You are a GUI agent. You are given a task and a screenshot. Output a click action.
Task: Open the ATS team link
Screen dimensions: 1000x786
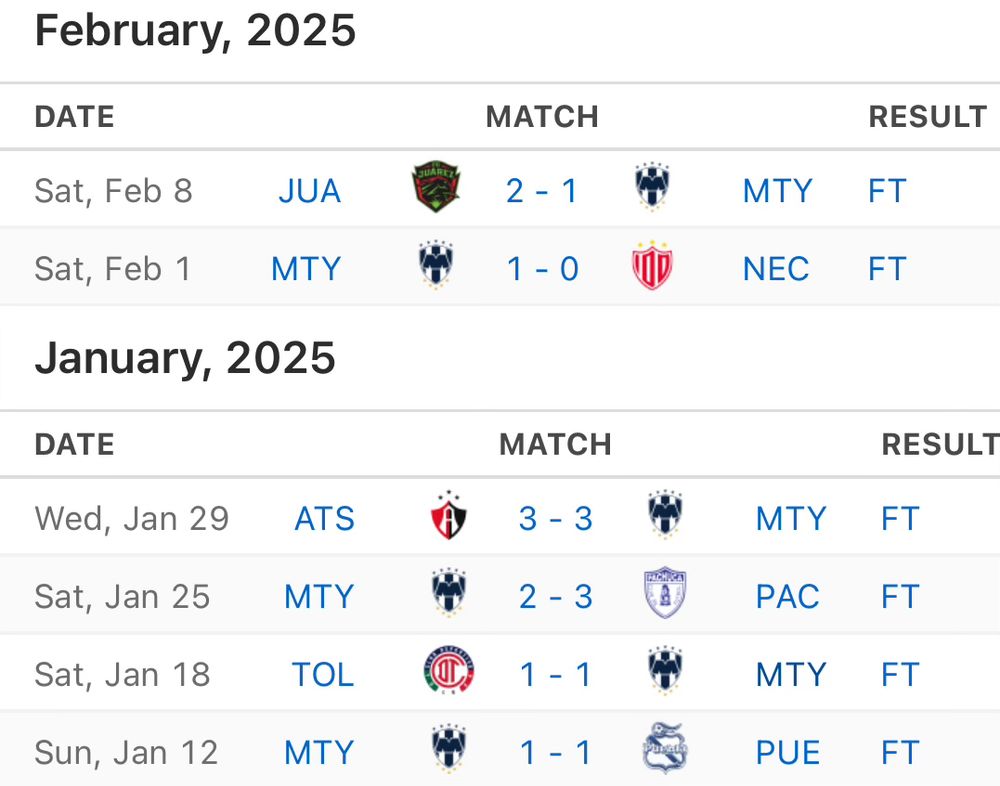[x=324, y=518]
